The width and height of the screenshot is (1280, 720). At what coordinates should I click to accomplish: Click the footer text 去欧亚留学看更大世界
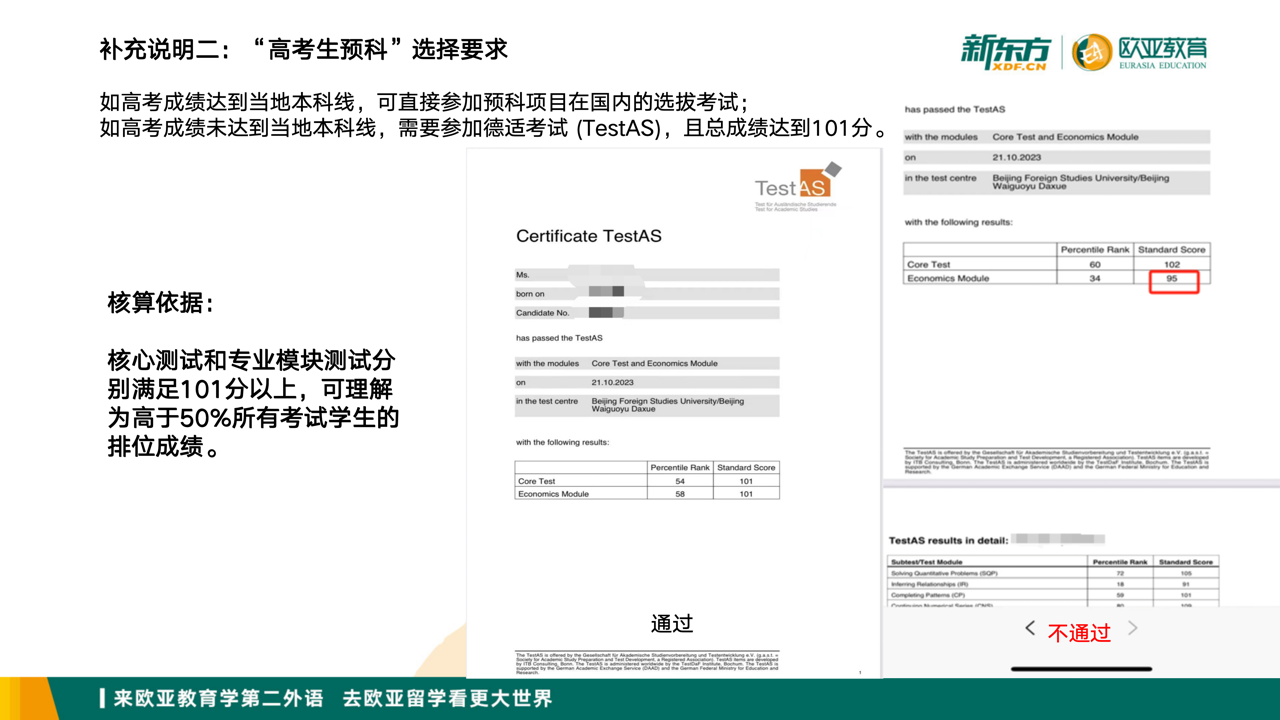pos(447,698)
